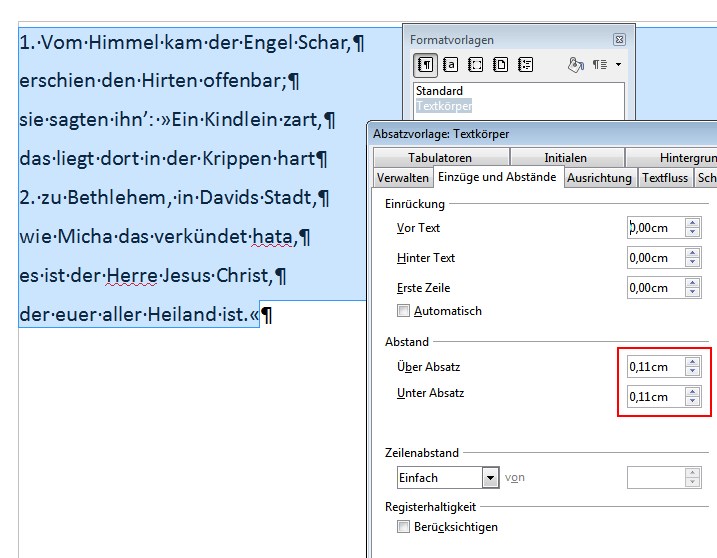
Task: Switch to the Verwalten tab
Action: 402,178
